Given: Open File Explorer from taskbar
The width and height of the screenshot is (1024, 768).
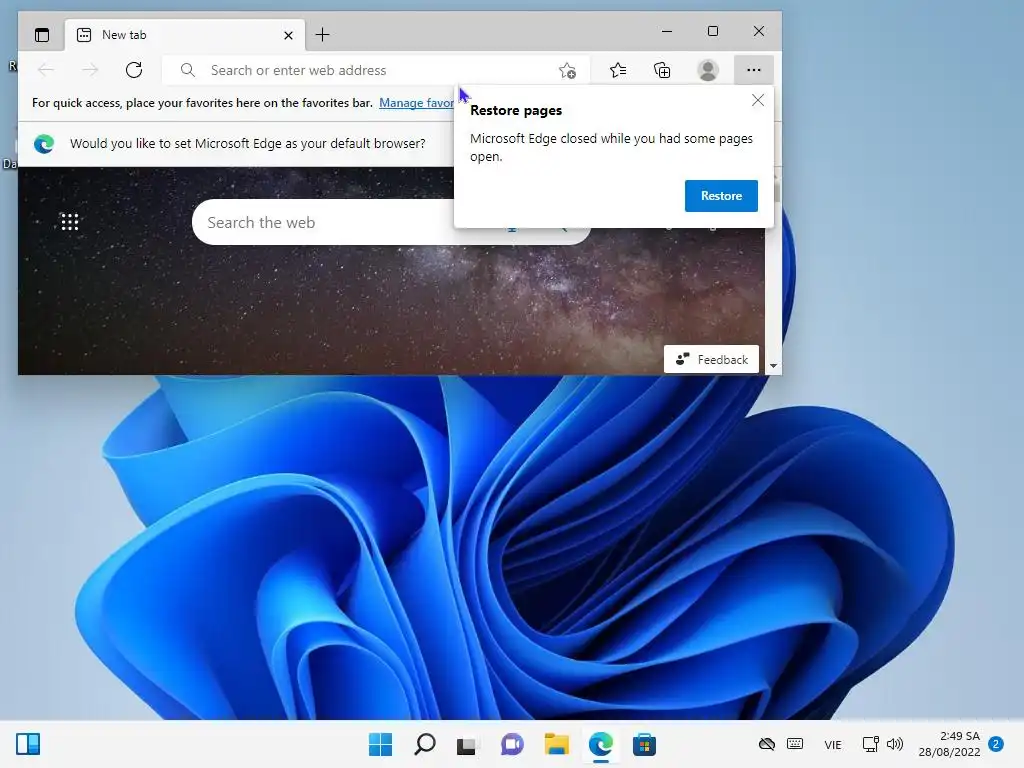Looking at the screenshot, I should point(556,744).
